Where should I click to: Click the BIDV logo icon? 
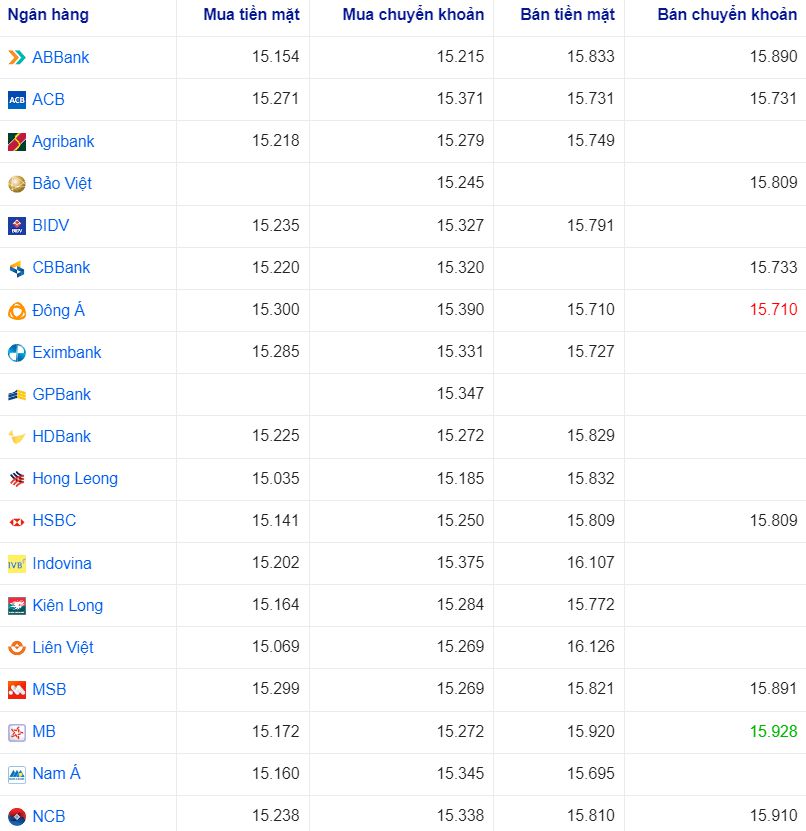[x=16, y=226]
